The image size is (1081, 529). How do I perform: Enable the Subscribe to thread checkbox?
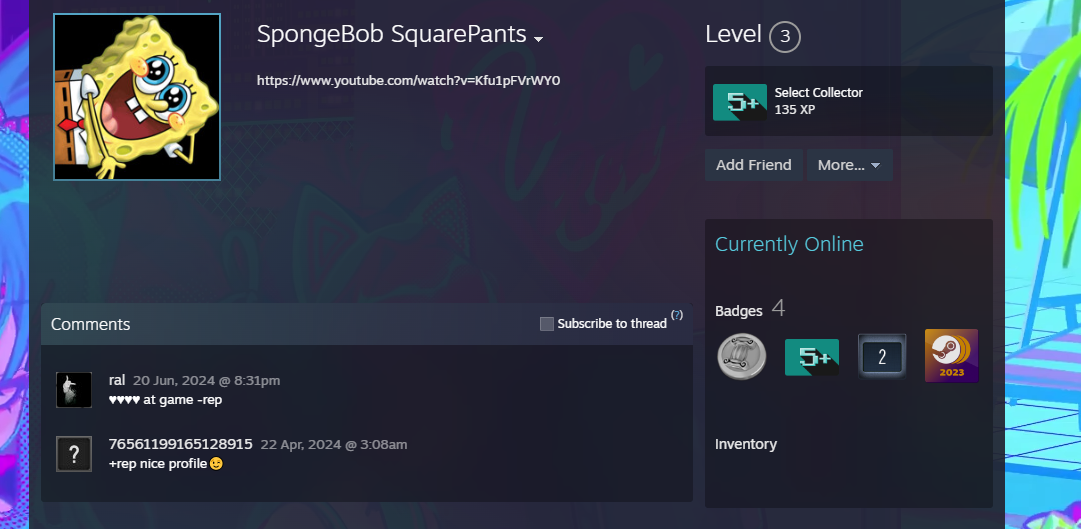(547, 323)
